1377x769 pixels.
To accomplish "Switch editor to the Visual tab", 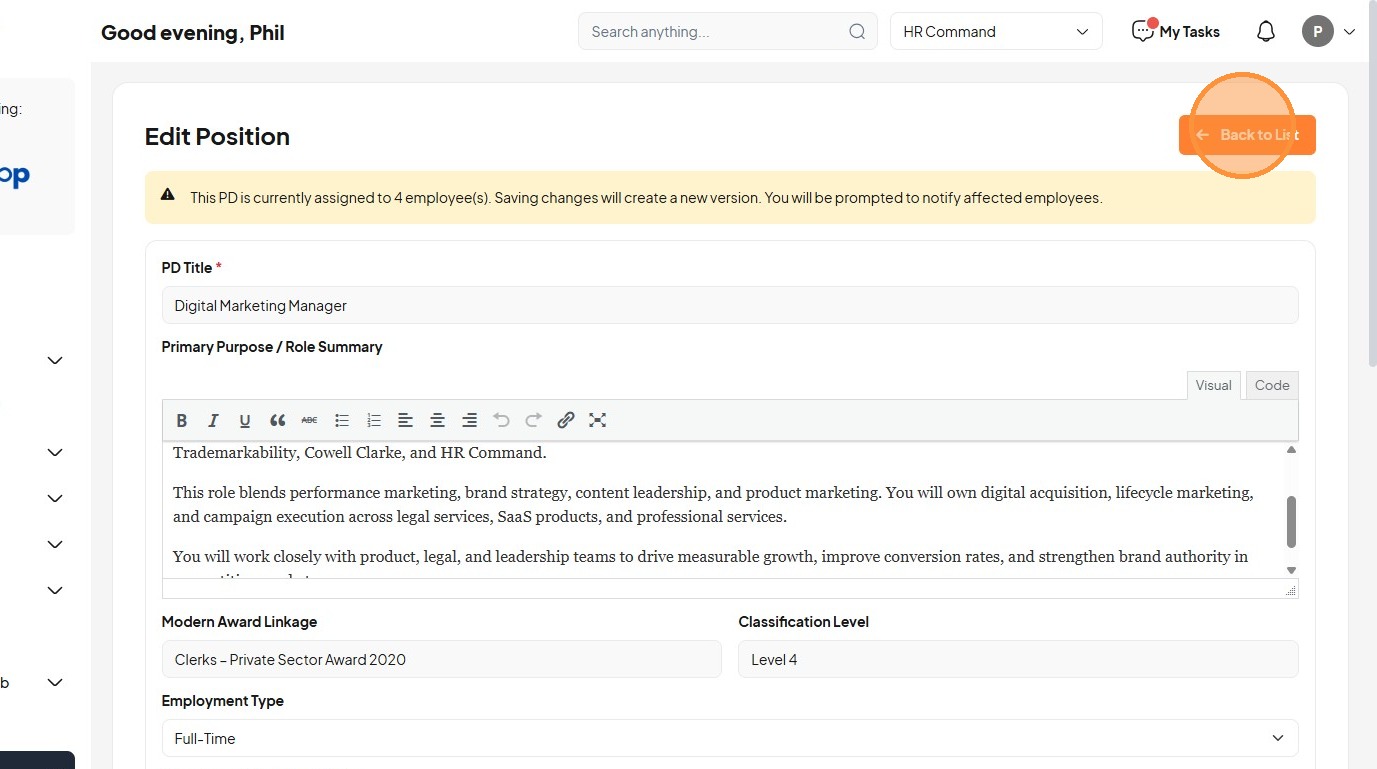I will coord(1213,385).
